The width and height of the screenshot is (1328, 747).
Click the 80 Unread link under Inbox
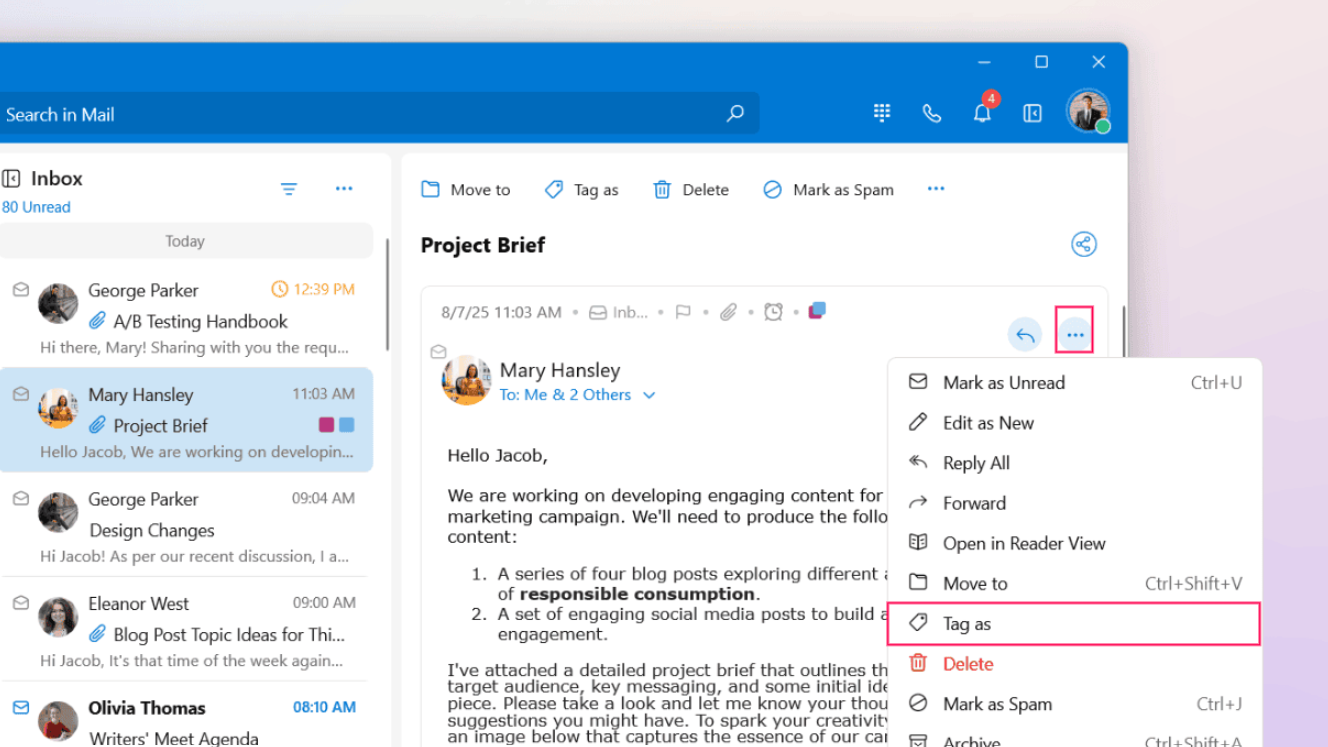pyautogui.click(x=36, y=207)
